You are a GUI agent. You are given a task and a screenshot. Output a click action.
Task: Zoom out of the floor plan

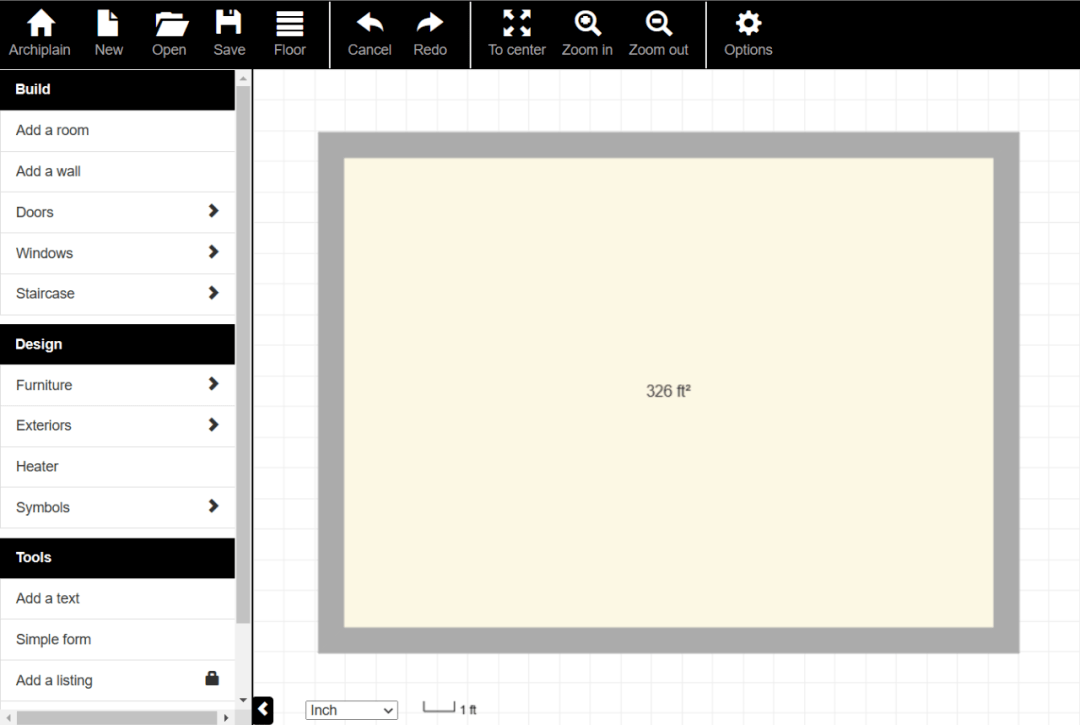pos(658,33)
